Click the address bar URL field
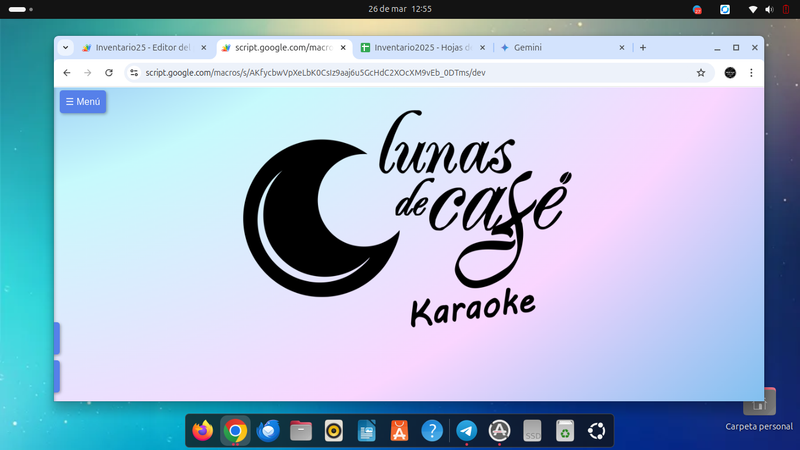This screenshot has height=450, width=800. (400, 73)
